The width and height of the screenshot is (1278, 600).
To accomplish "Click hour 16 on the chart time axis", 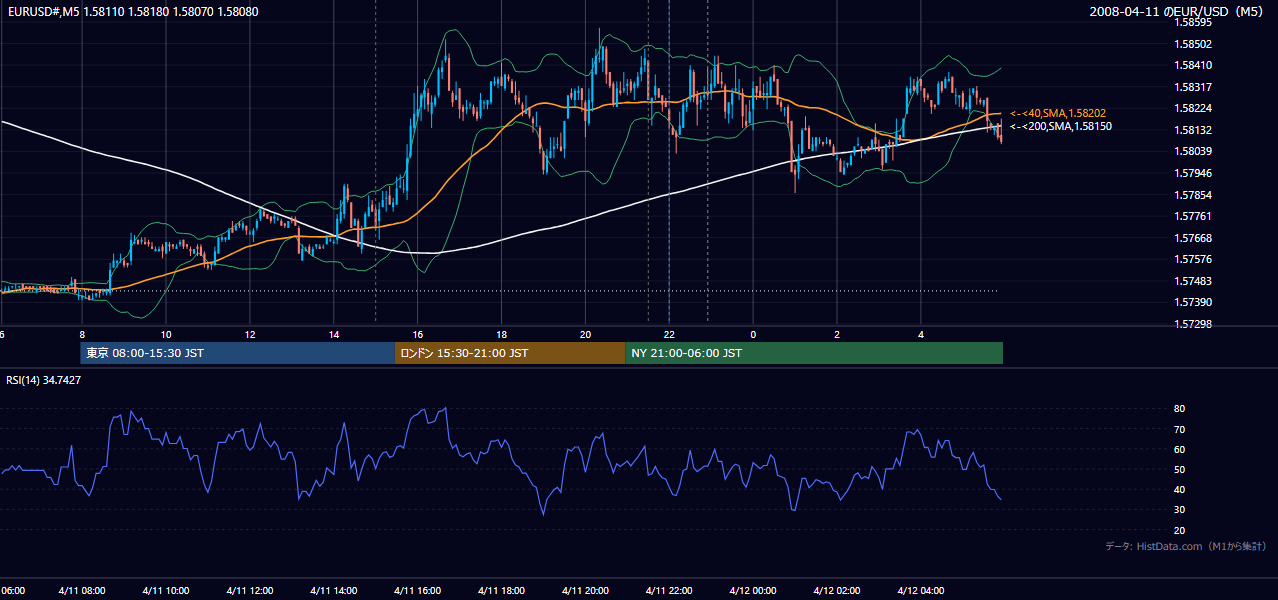I will [418, 334].
